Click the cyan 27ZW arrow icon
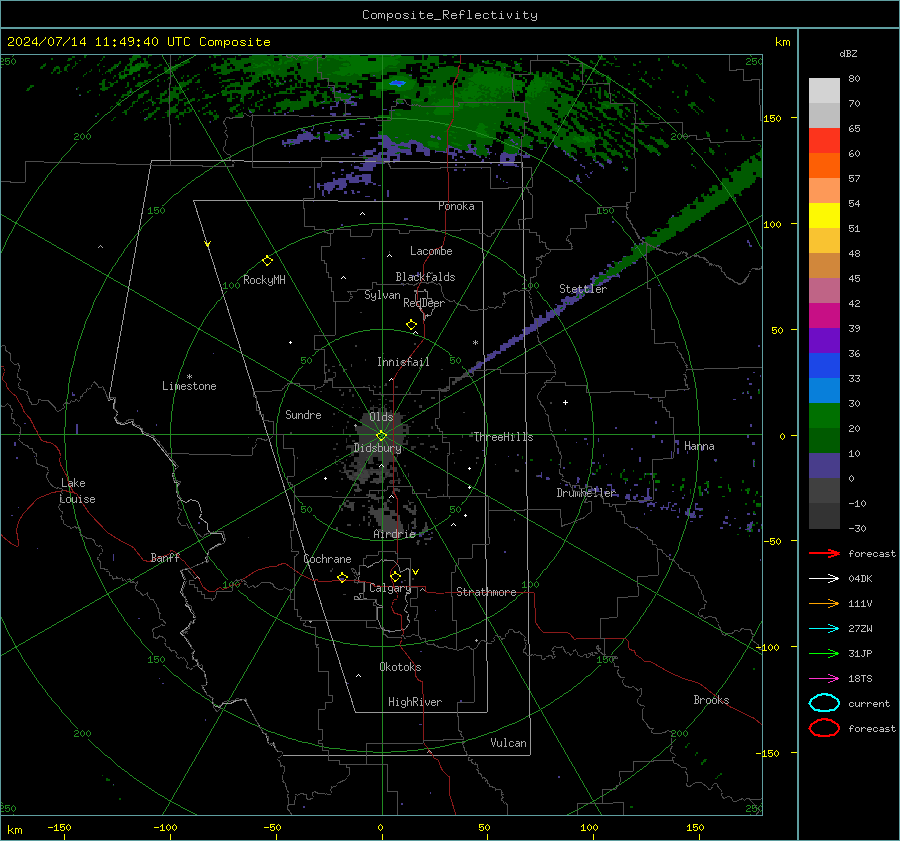 pyautogui.click(x=824, y=629)
